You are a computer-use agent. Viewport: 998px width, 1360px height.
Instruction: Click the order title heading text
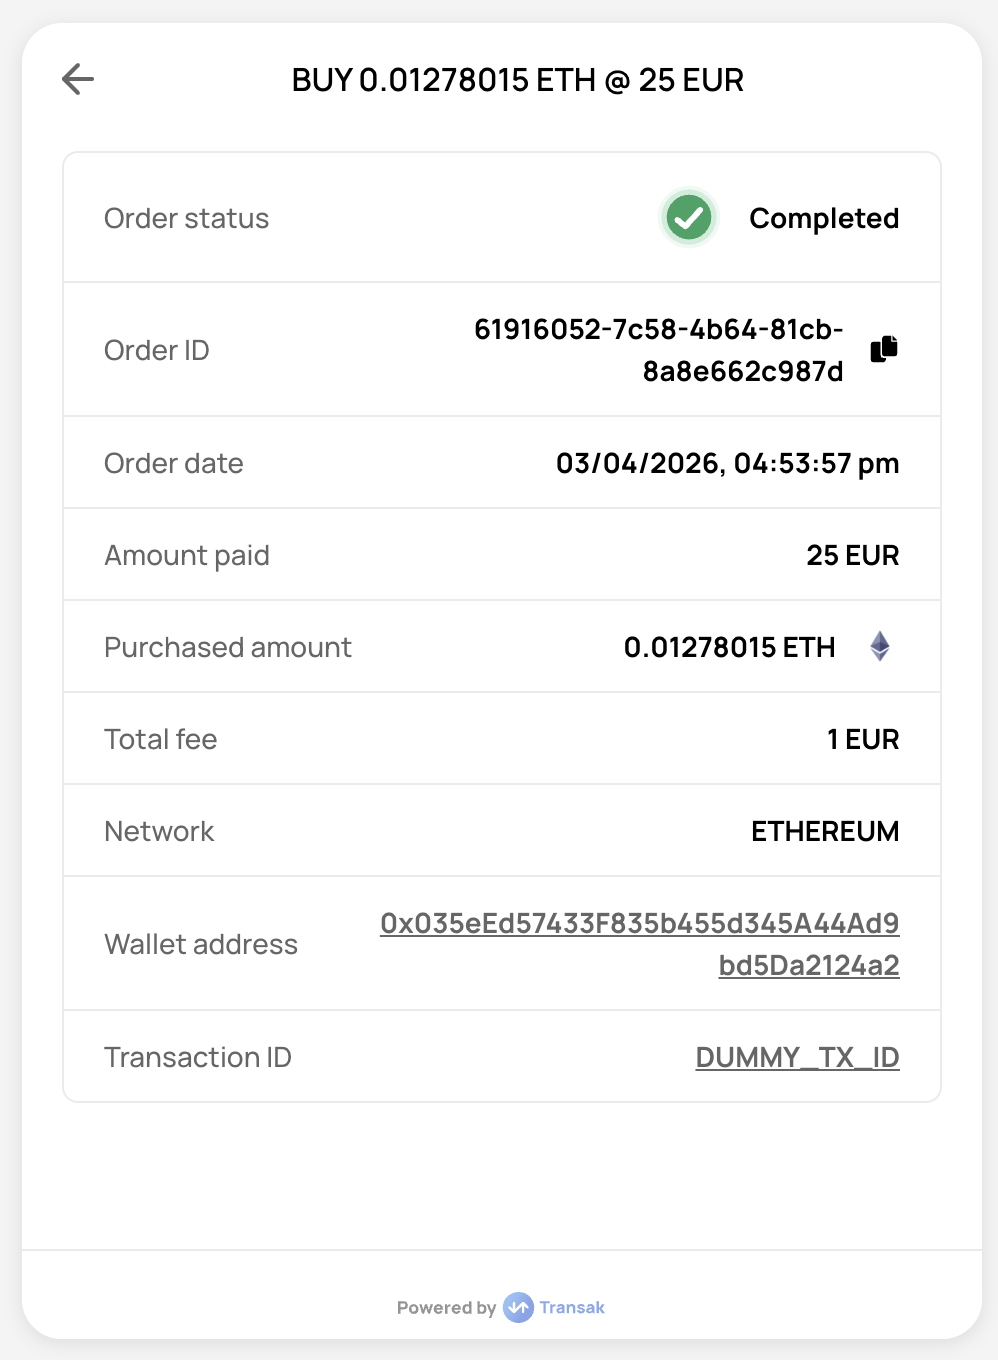[x=517, y=80]
